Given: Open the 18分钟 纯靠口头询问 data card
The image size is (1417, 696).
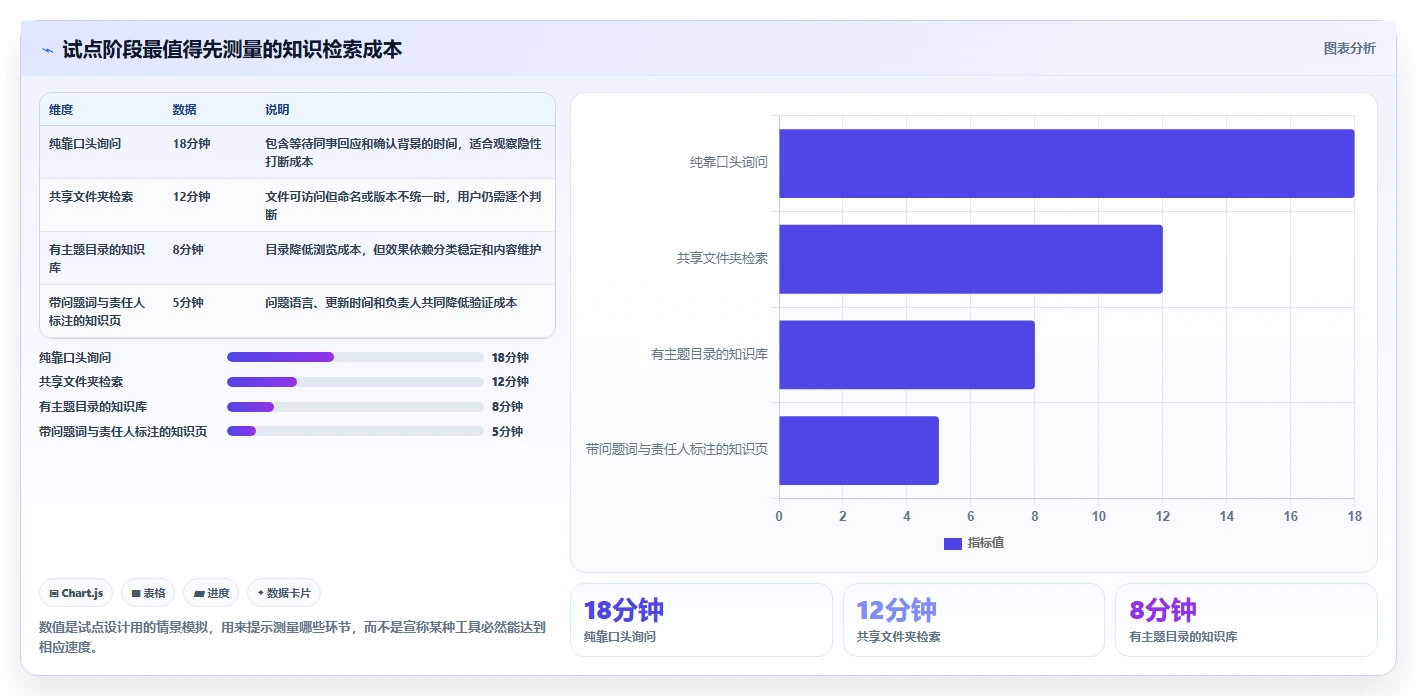Looking at the screenshot, I should (x=701, y=620).
